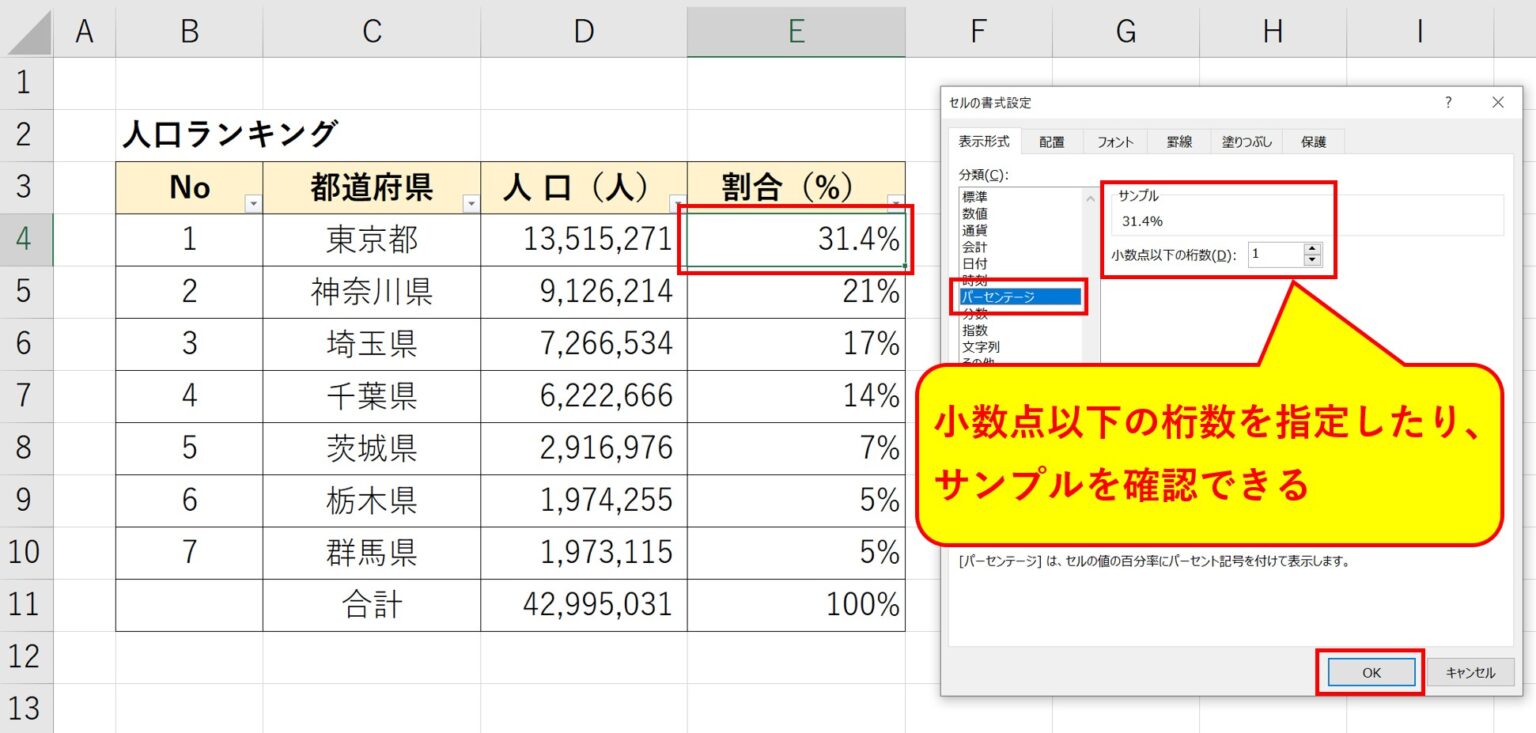
Task: Increase decimal places using the up stepper arrow
Action: click(1312, 248)
